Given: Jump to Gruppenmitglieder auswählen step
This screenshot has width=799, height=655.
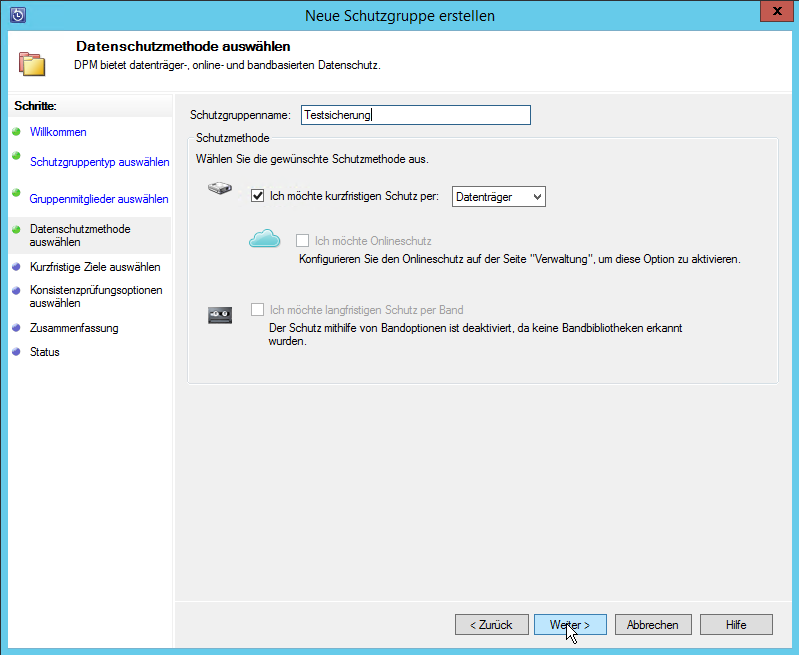Looking at the screenshot, I should (99, 199).
